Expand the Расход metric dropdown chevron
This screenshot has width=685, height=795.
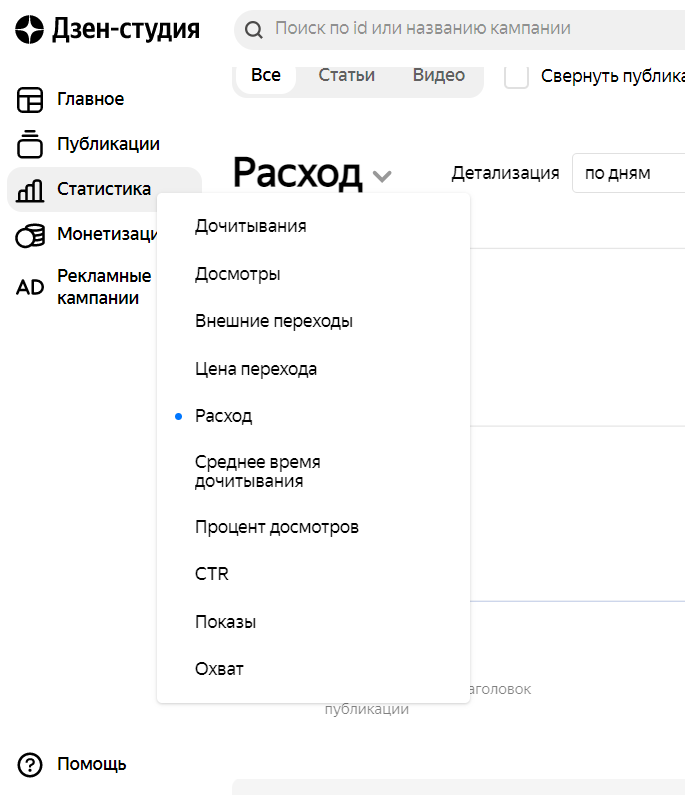(x=382, y=176)
